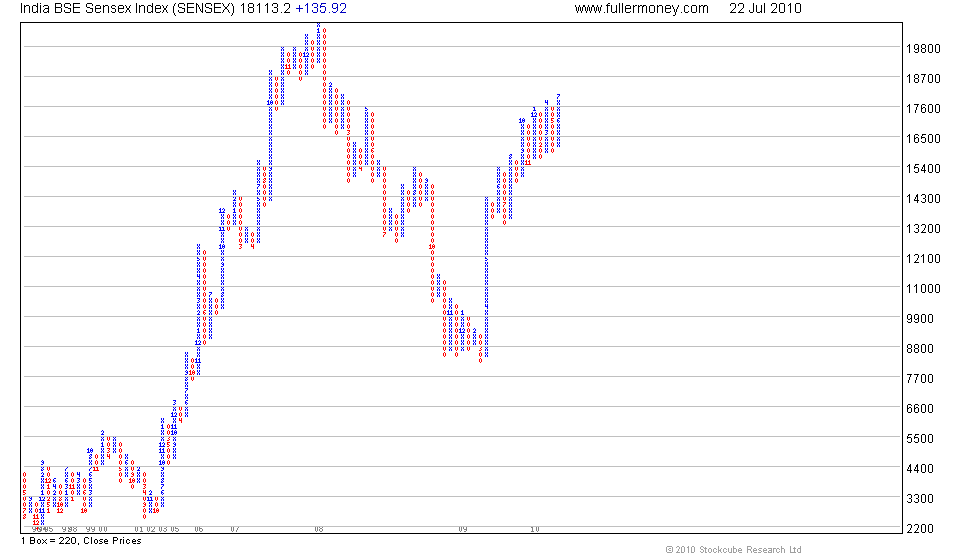
Task: Click the 16500 price axis label
Action: coord(923,139)
